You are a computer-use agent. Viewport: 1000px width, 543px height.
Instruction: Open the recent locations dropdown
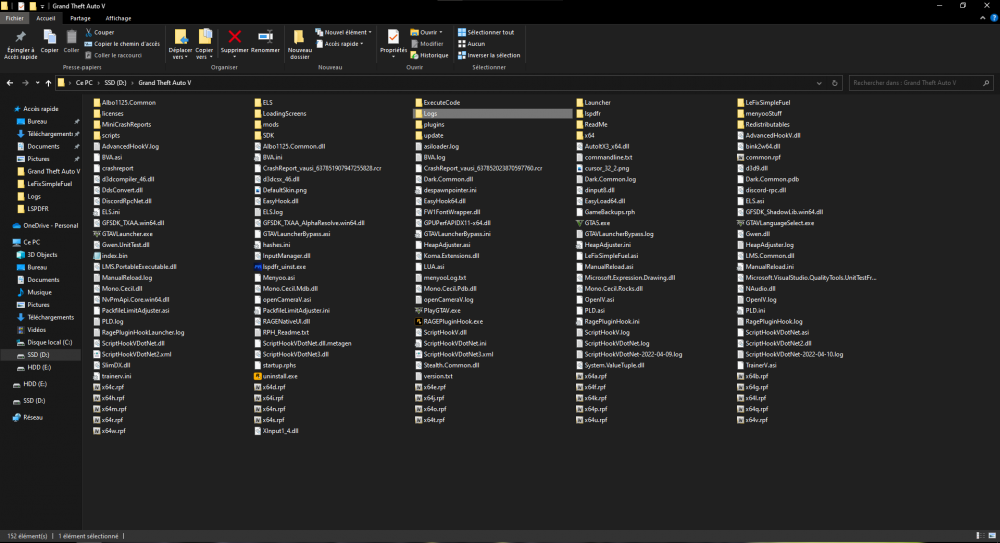[37, 83]
